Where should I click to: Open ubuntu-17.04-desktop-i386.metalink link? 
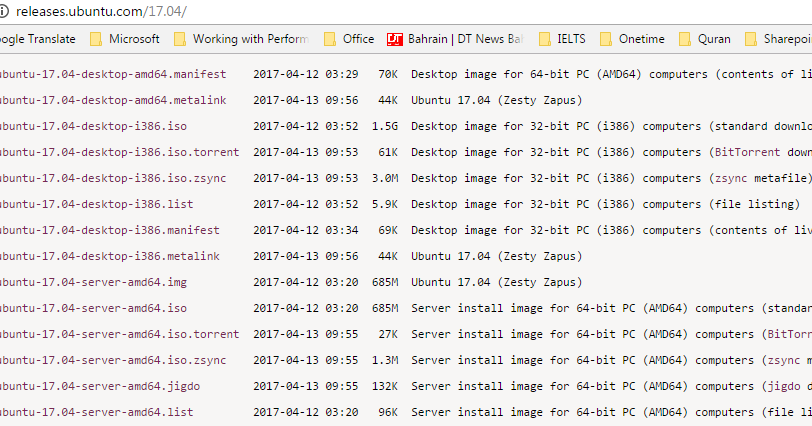(110, 256)
